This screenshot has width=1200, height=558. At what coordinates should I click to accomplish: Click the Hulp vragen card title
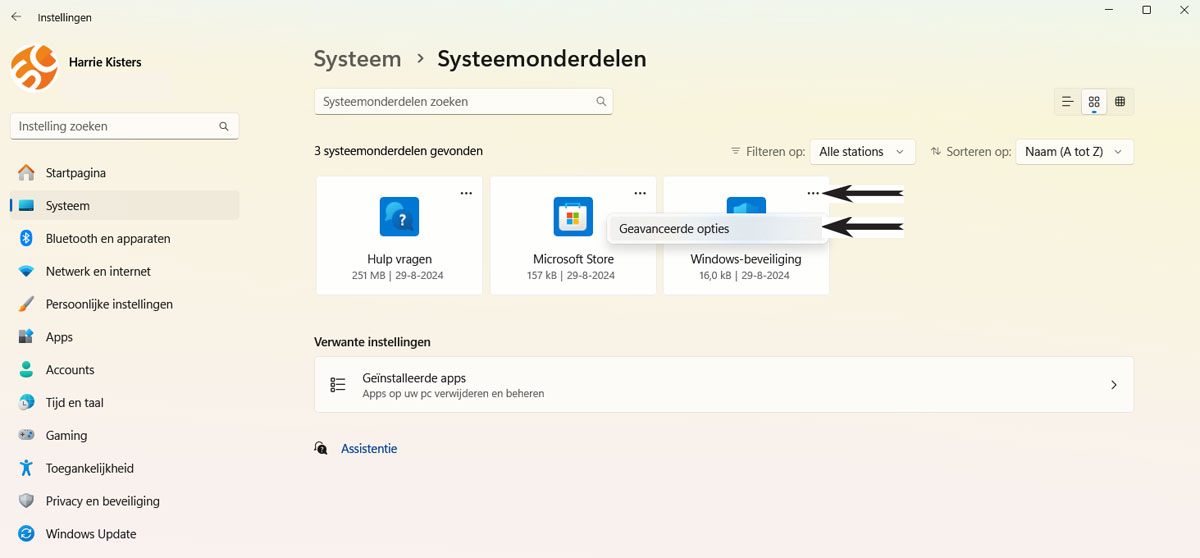(x=399, y=259)
